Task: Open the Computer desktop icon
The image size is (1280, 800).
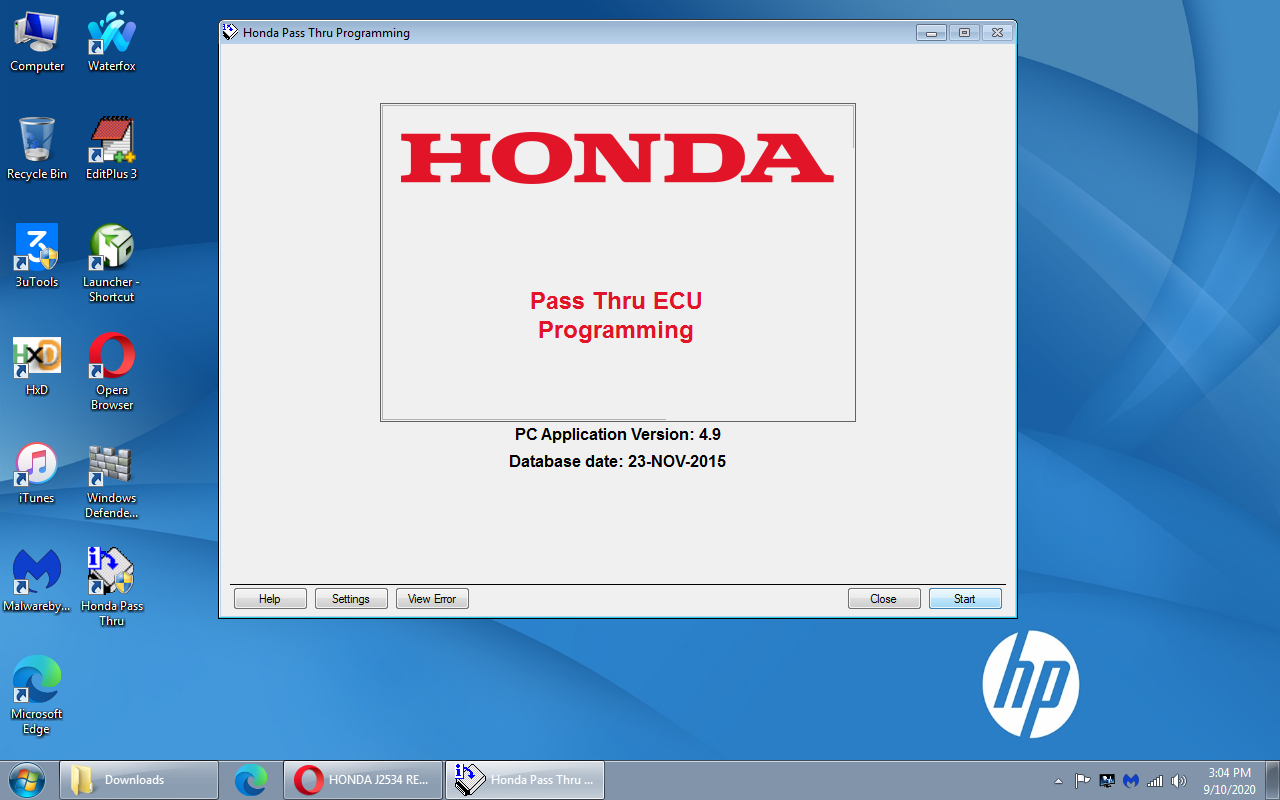Action: tap(37, 41)
